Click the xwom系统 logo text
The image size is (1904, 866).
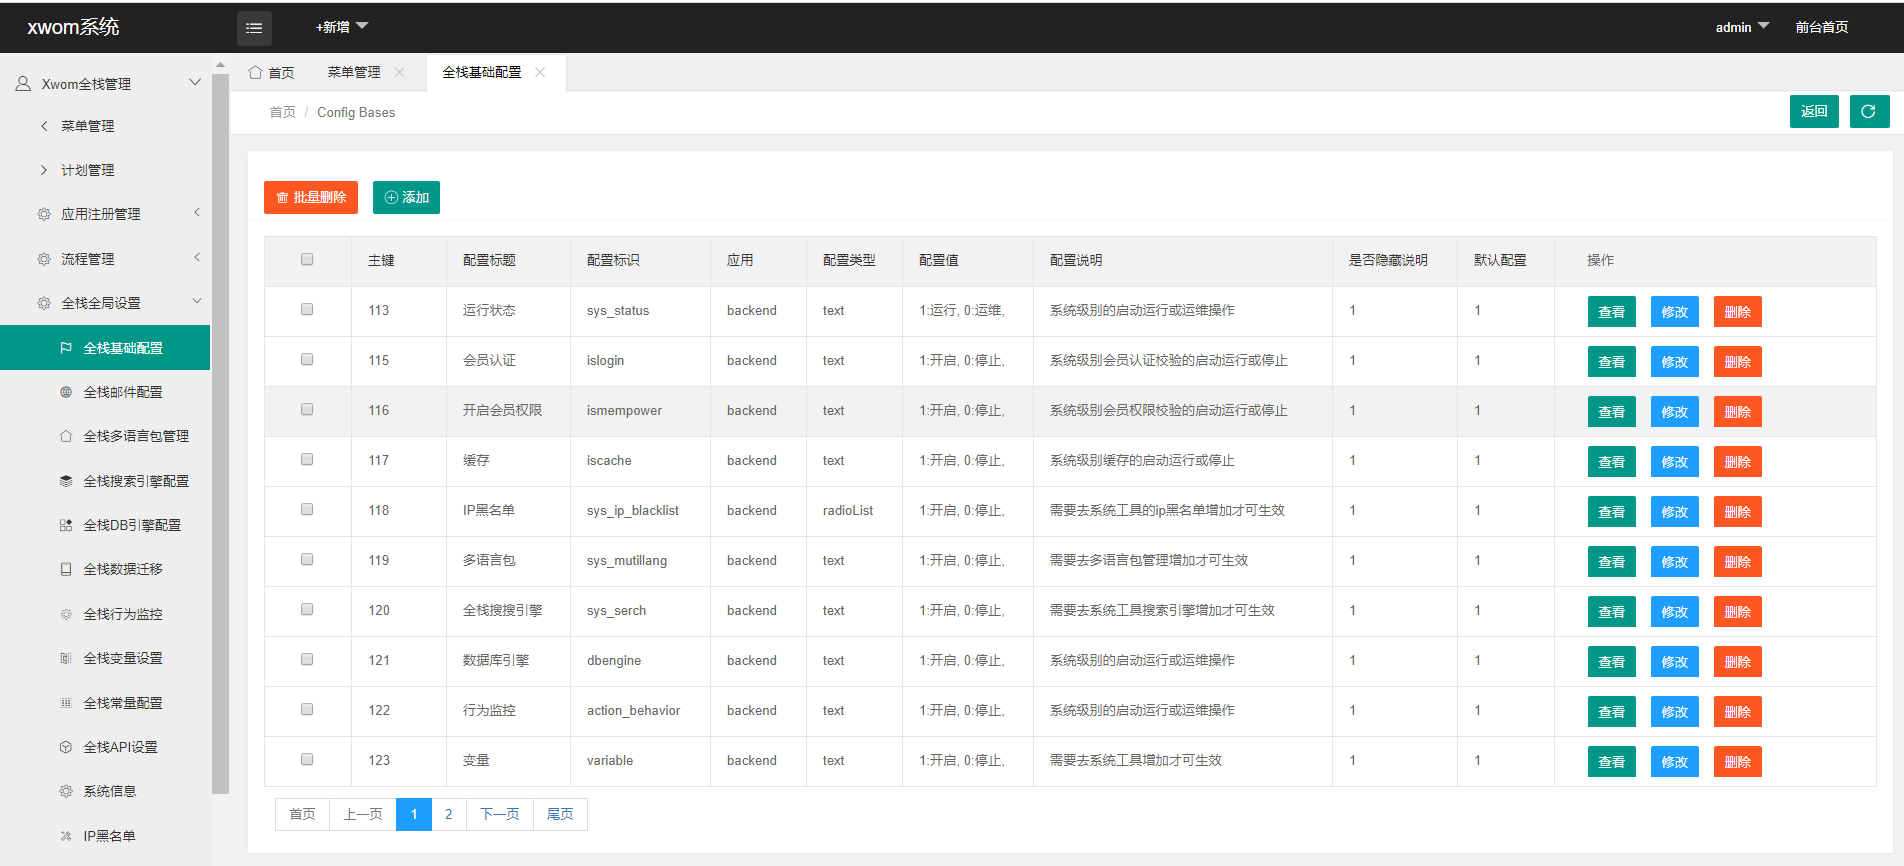click(73, 27)
